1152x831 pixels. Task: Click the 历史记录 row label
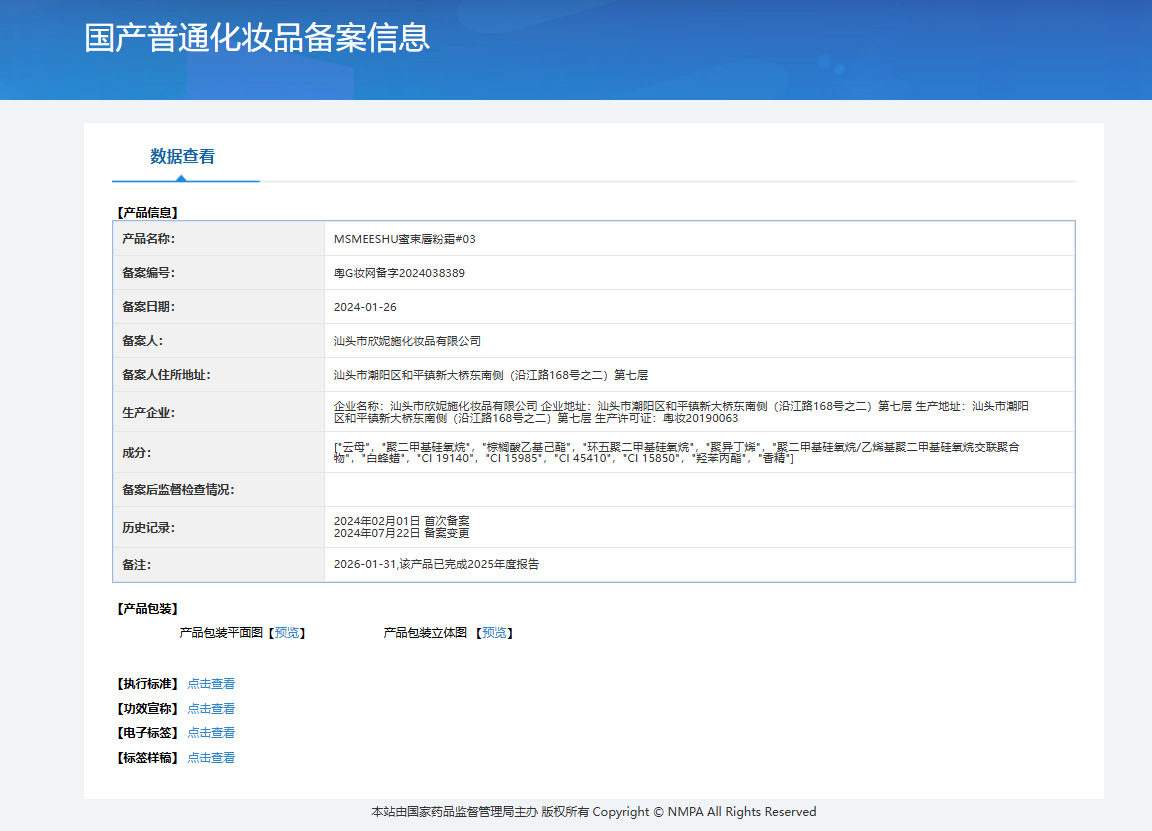coord(148,528)
